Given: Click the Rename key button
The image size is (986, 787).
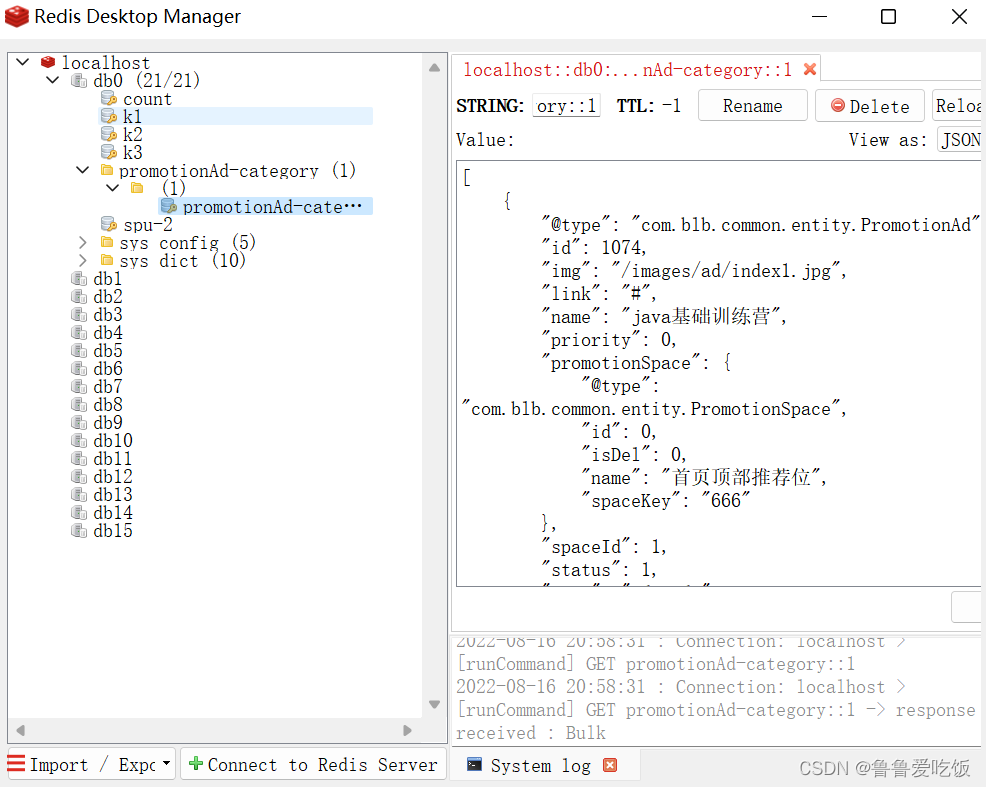Looking at the screenshot, I should click(x=753, y=106).
